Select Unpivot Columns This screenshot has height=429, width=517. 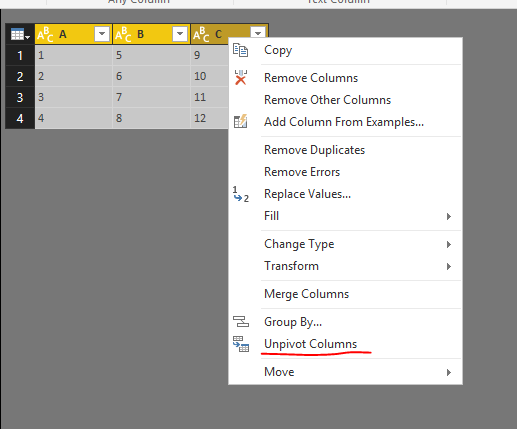click(345, 344)
